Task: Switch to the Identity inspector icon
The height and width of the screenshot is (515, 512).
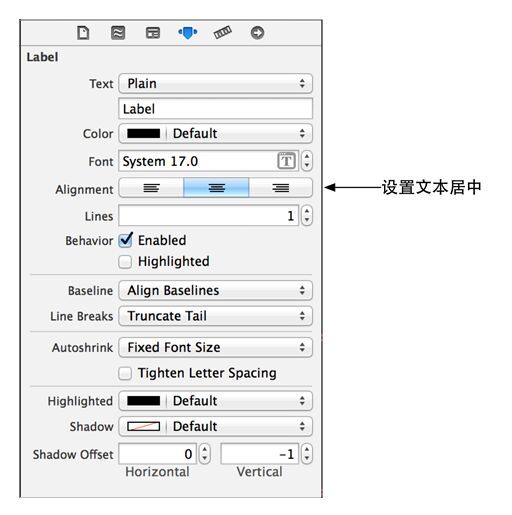Action: (153, 33)
